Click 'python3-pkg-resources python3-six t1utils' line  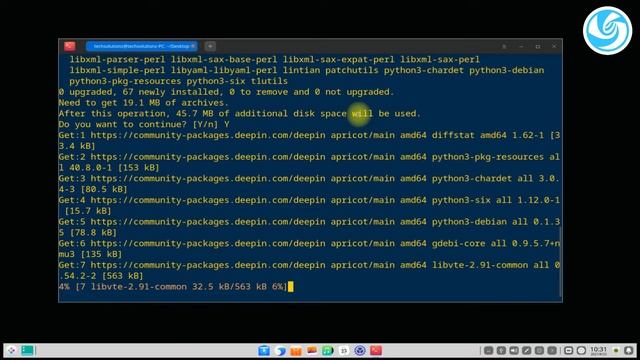178,81
